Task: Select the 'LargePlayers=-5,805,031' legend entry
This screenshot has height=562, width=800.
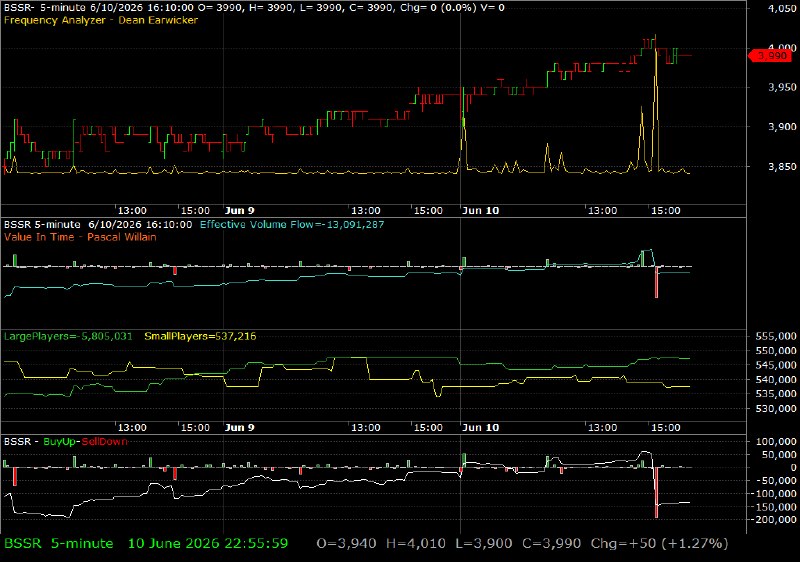Action: click(x=68, y=337)
